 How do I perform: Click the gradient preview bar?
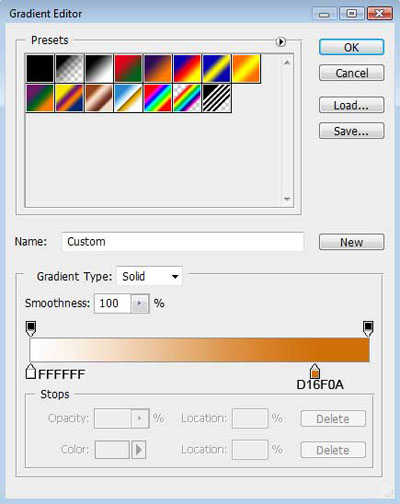click(x=199, y=350)
